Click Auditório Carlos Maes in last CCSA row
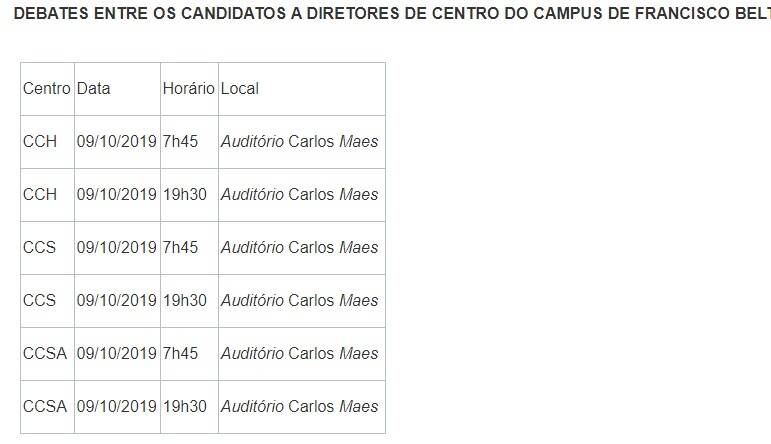 point(299,407)
